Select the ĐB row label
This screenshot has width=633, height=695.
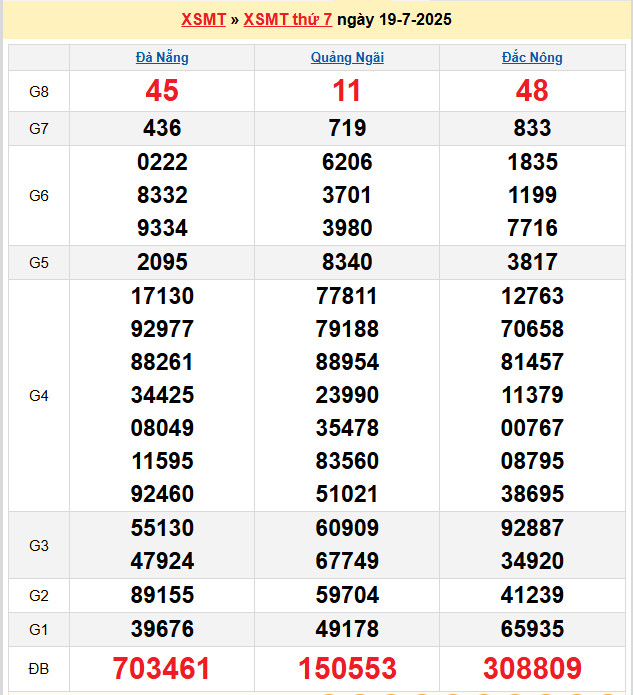click(x=39, y=668)
